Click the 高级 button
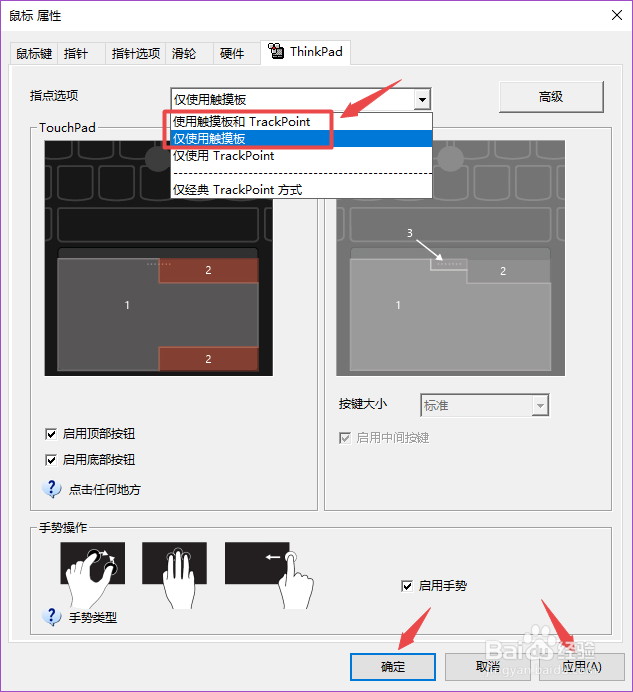 [551, 97]
